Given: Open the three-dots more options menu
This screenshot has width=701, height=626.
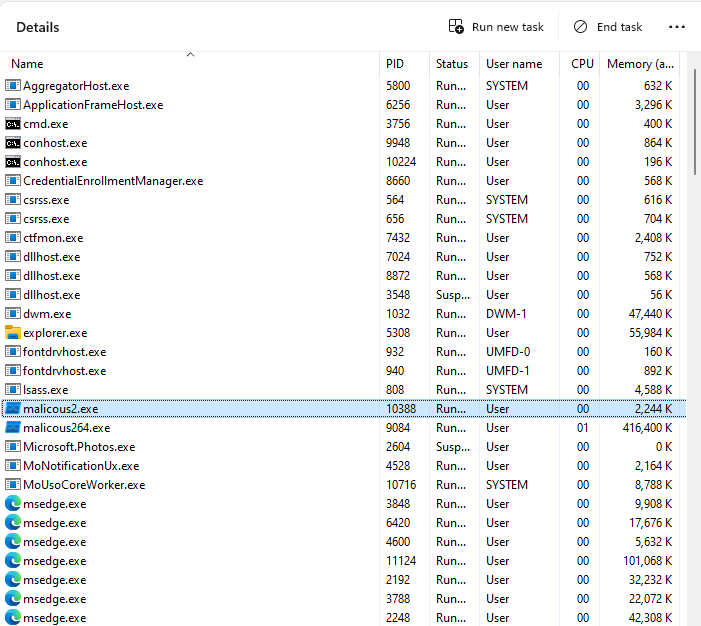Looking at the screenshot, I should click(x=677, y=27).
